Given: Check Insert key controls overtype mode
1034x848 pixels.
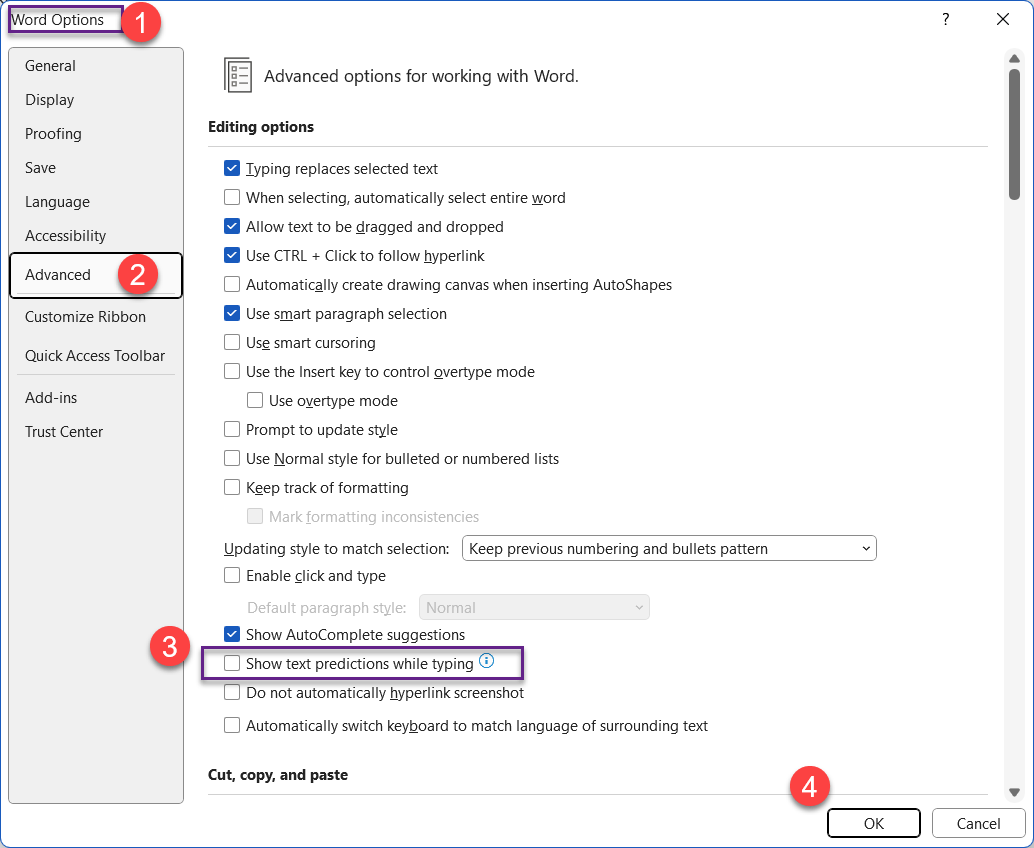Looking at the screenshot, I should 231,371.
